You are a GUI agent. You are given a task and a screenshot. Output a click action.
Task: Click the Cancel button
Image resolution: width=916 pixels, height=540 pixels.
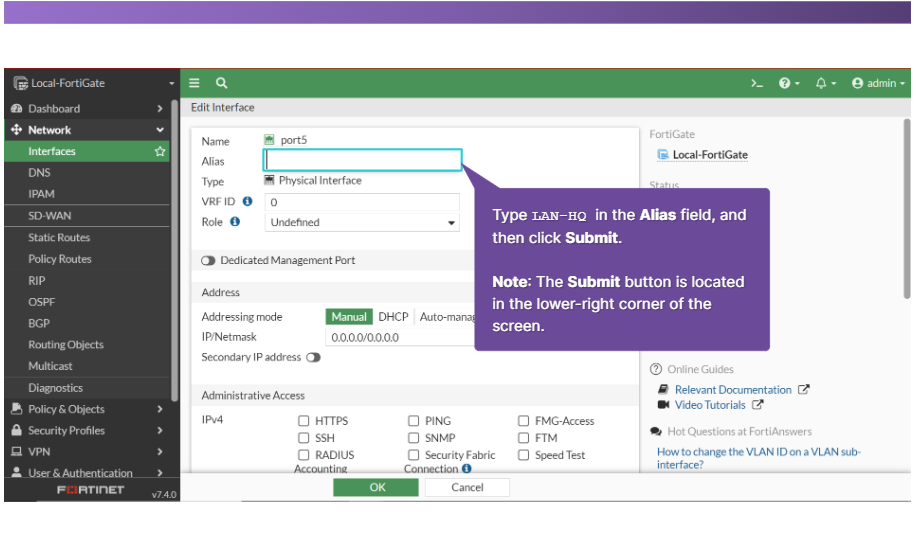click(x=467, y=487)
